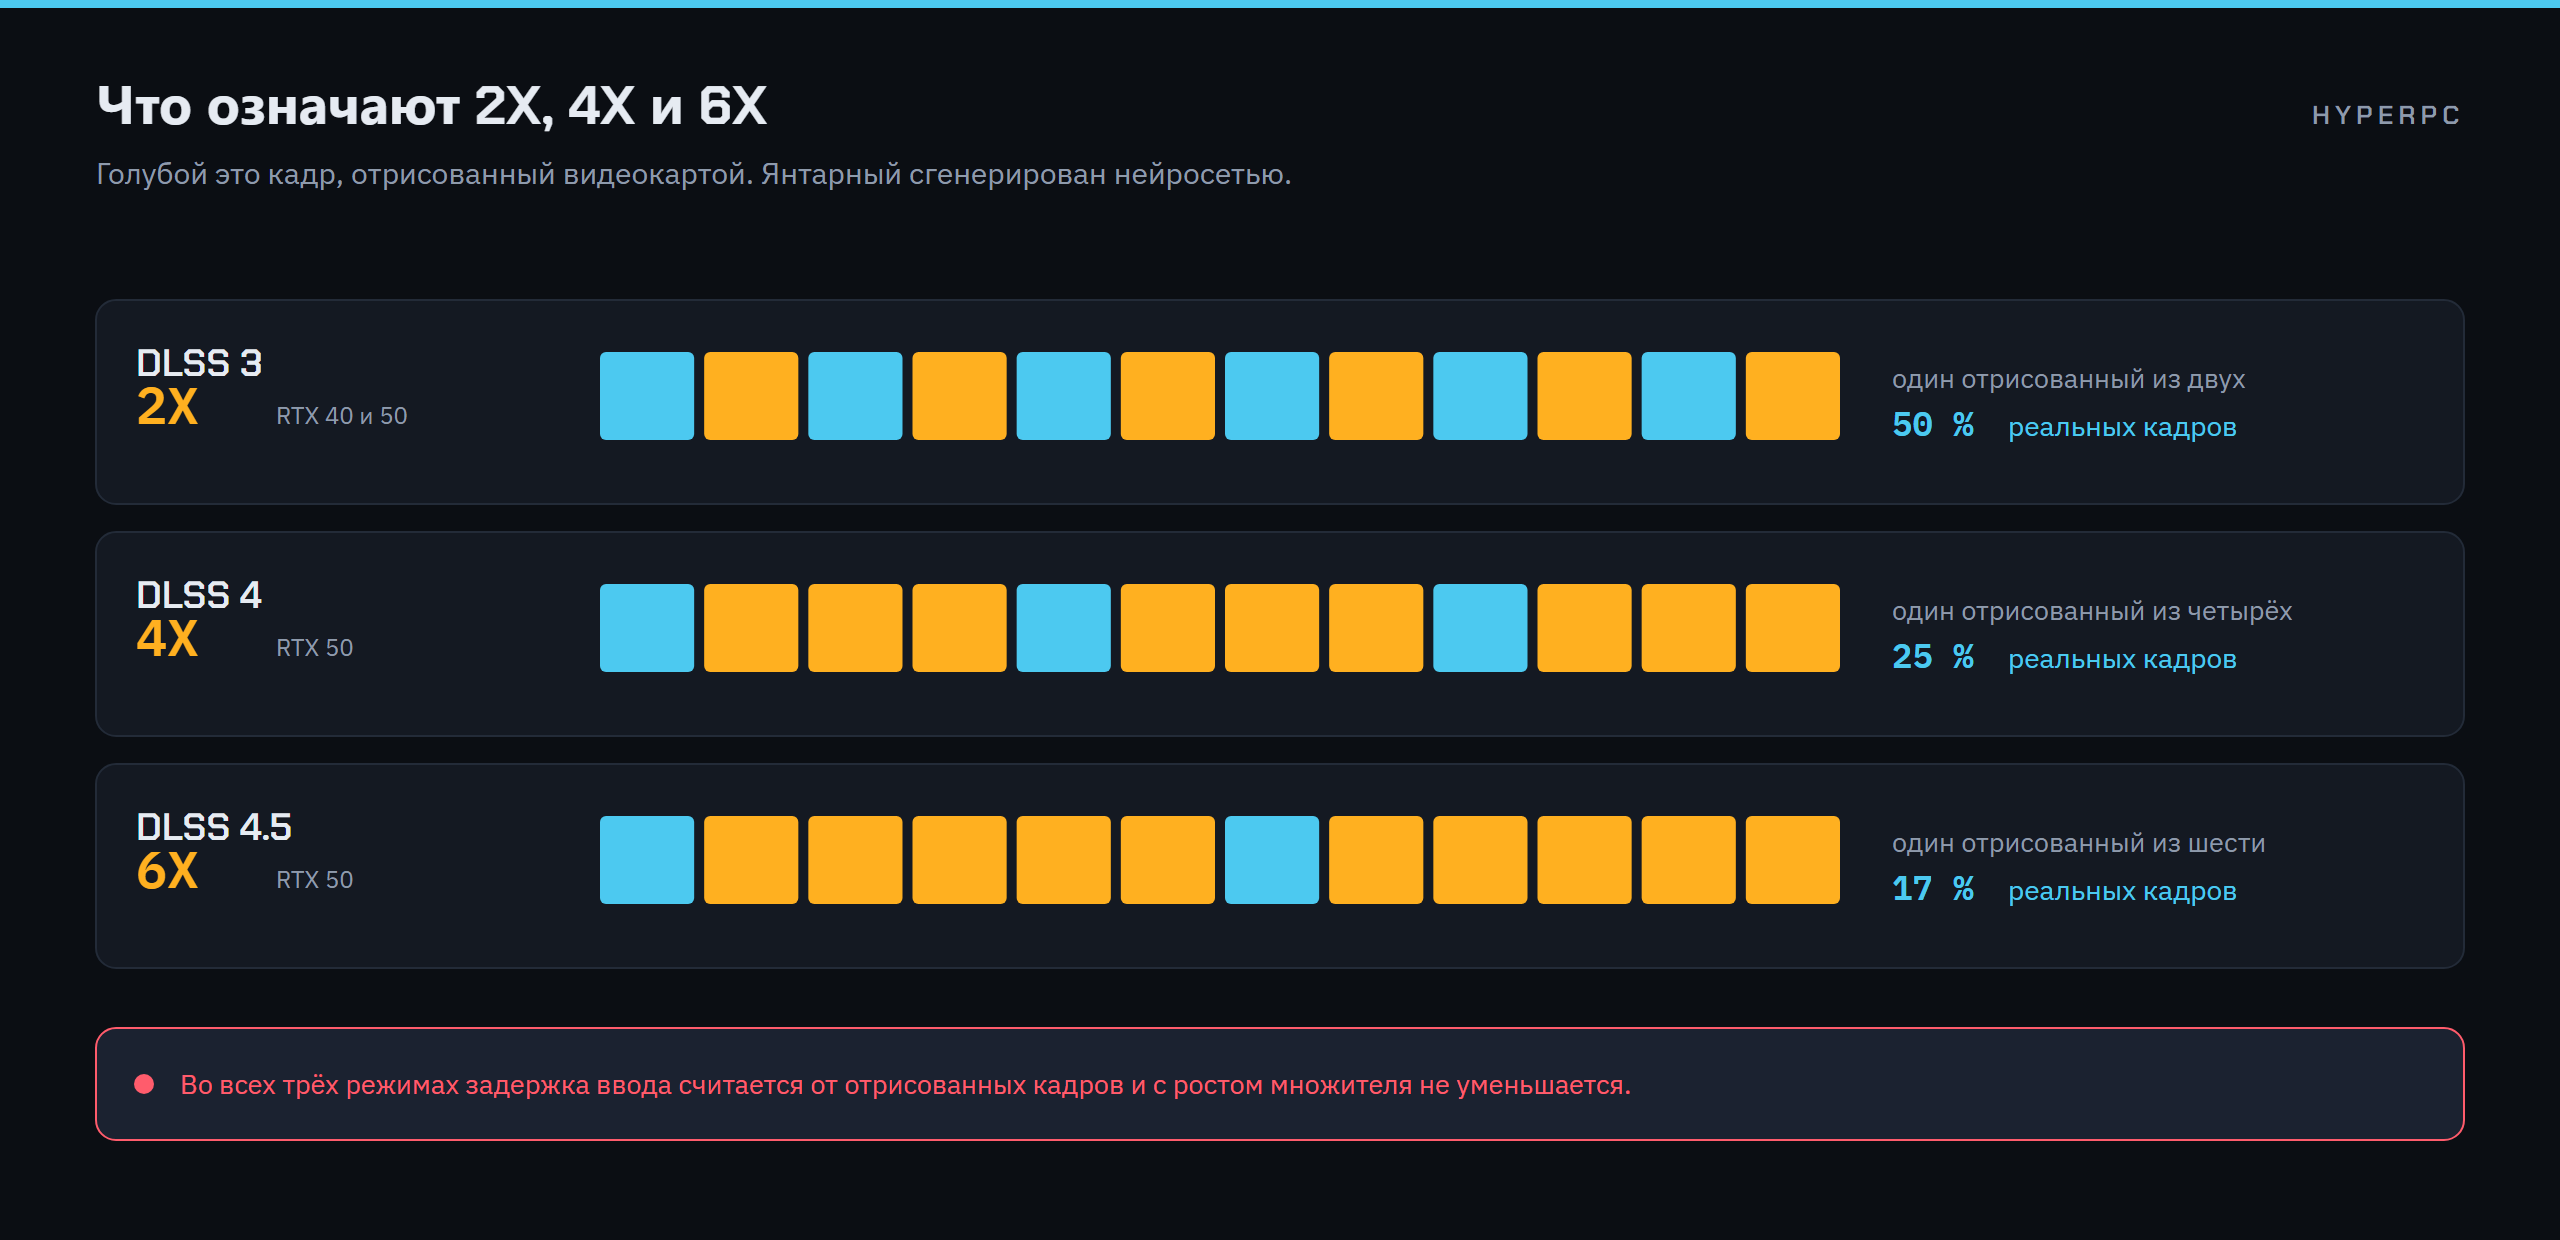
Task: Click the red warning text about задержка ввода
Action: click(906, 1085)
